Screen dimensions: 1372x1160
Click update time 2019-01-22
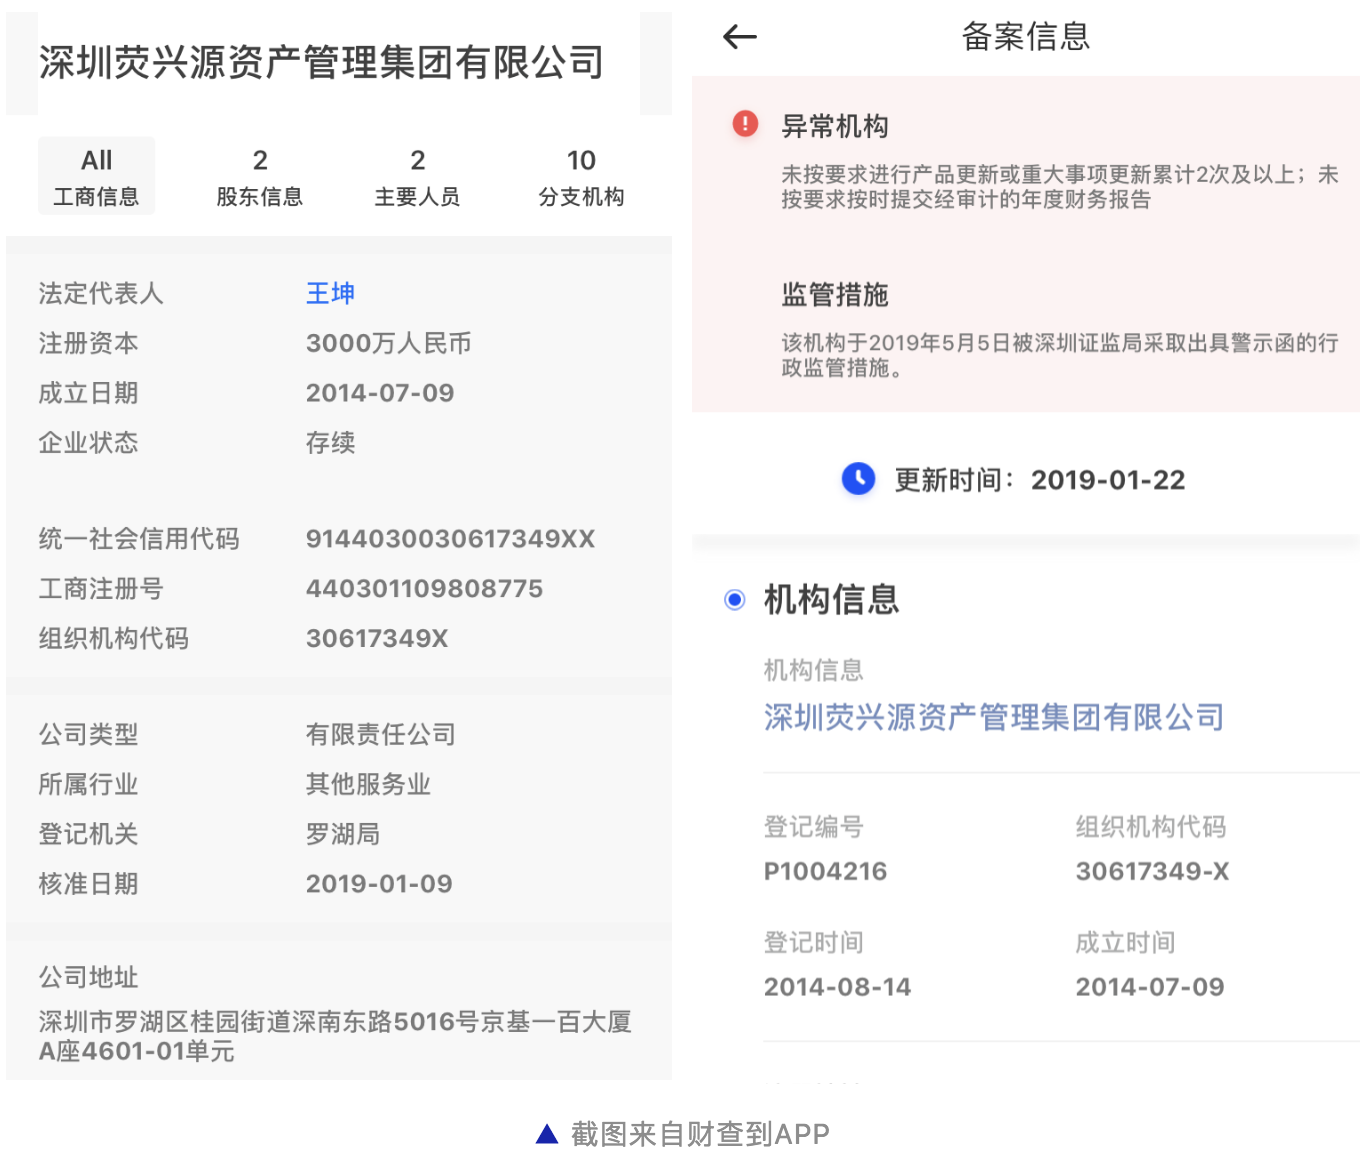click(x=1108, y=480)
